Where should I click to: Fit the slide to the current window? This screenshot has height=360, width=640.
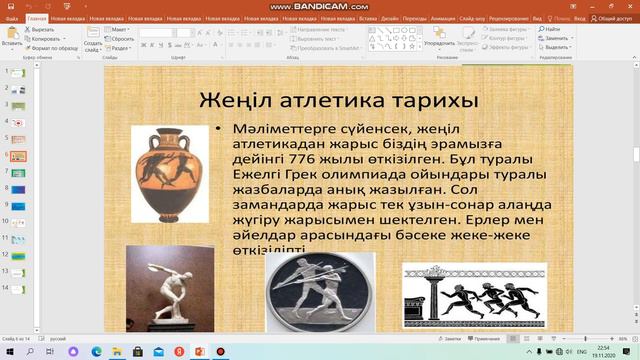(x=635, y=339)
